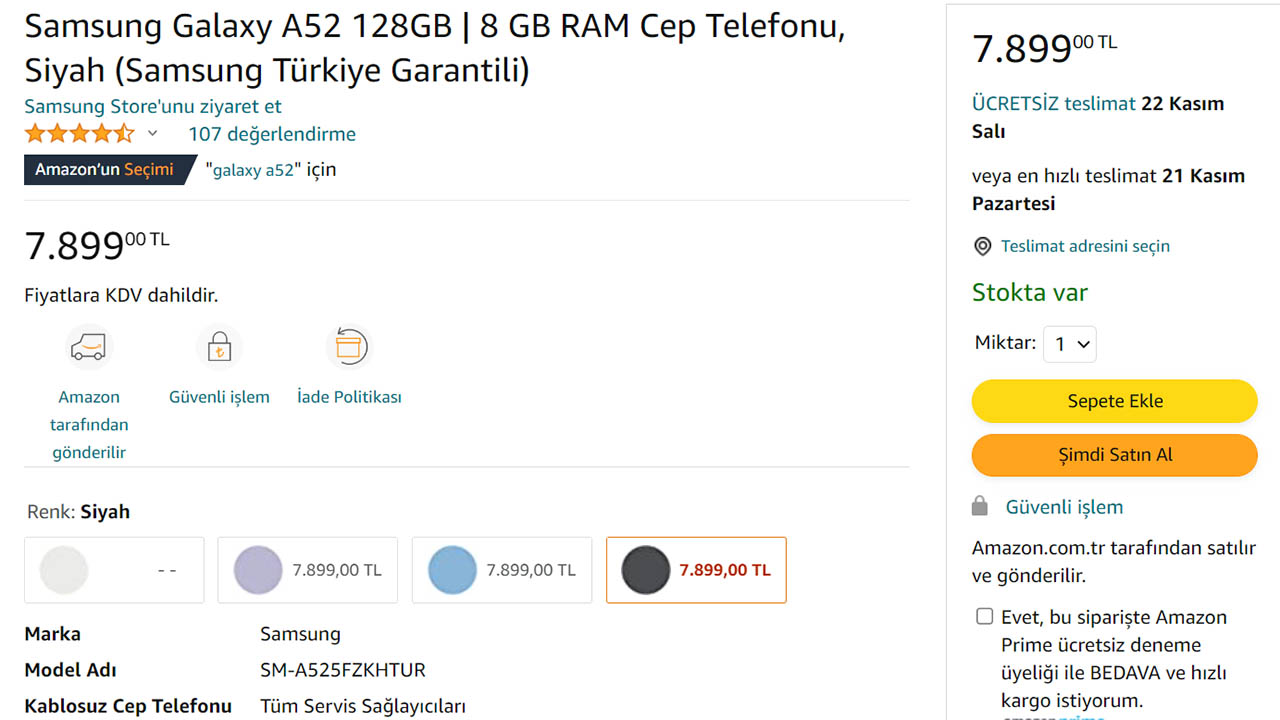This screenshot has height=720, width=1280.
Task: Click the Amazon'un Seçimi badge
Action: [x=105, y=170]
